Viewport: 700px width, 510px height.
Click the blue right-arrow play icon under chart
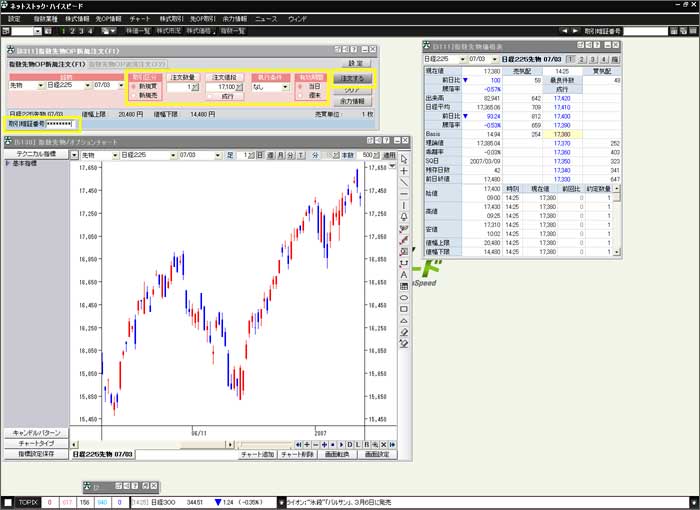click(x=341, y=445)
